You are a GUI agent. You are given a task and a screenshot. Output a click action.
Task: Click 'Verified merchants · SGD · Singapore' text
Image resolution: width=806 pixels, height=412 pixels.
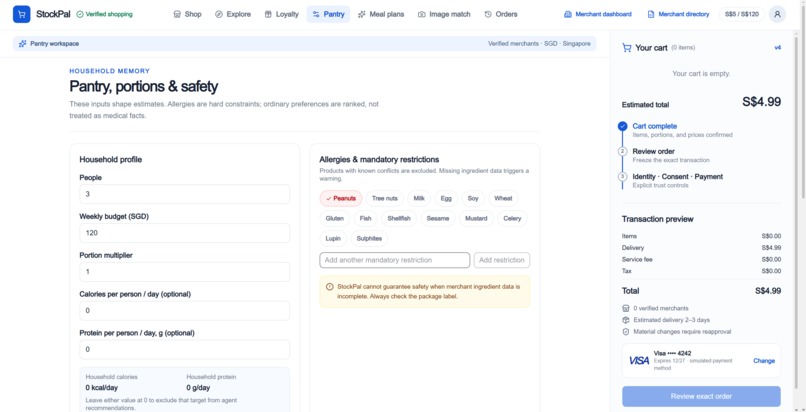coord(539,44)
